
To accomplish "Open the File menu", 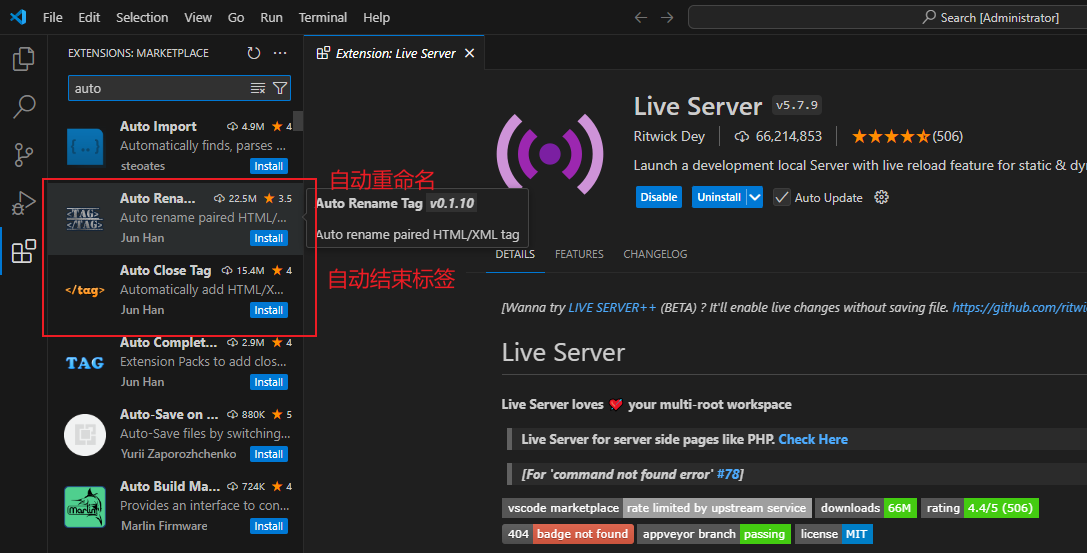I will (x=53, y=17).
